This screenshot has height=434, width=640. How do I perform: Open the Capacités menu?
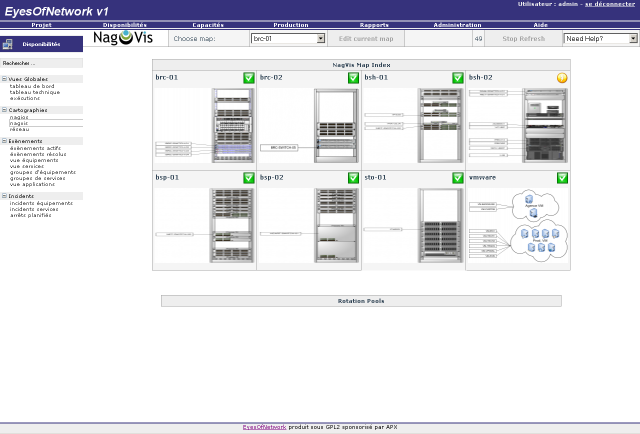coord(208,25)
